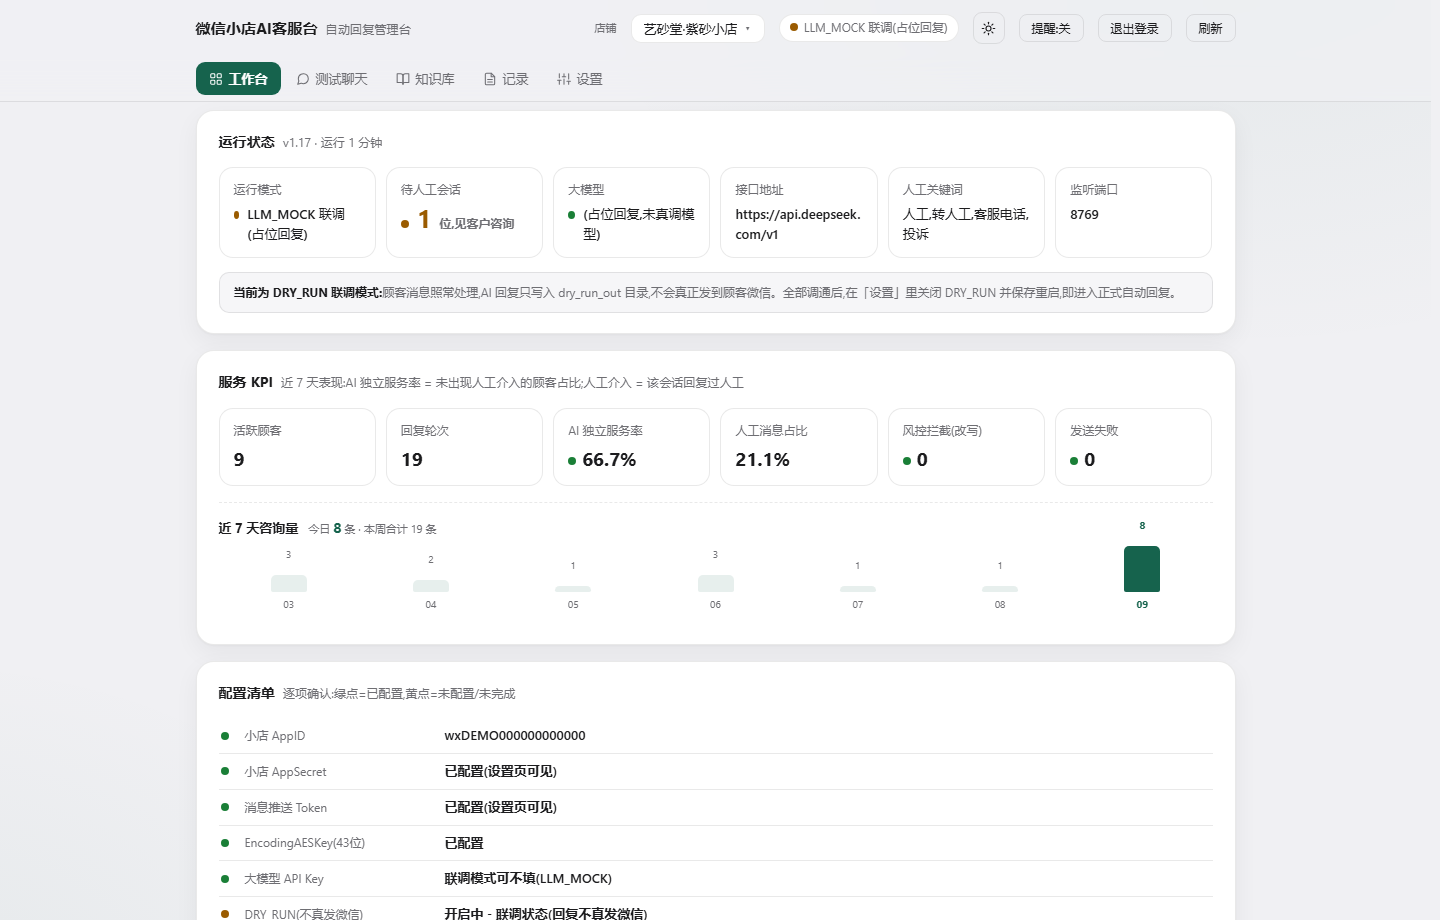Screen dimensions: 1440x920
Task: Click the 退出登录 button
Action: tap(1134, 28)
